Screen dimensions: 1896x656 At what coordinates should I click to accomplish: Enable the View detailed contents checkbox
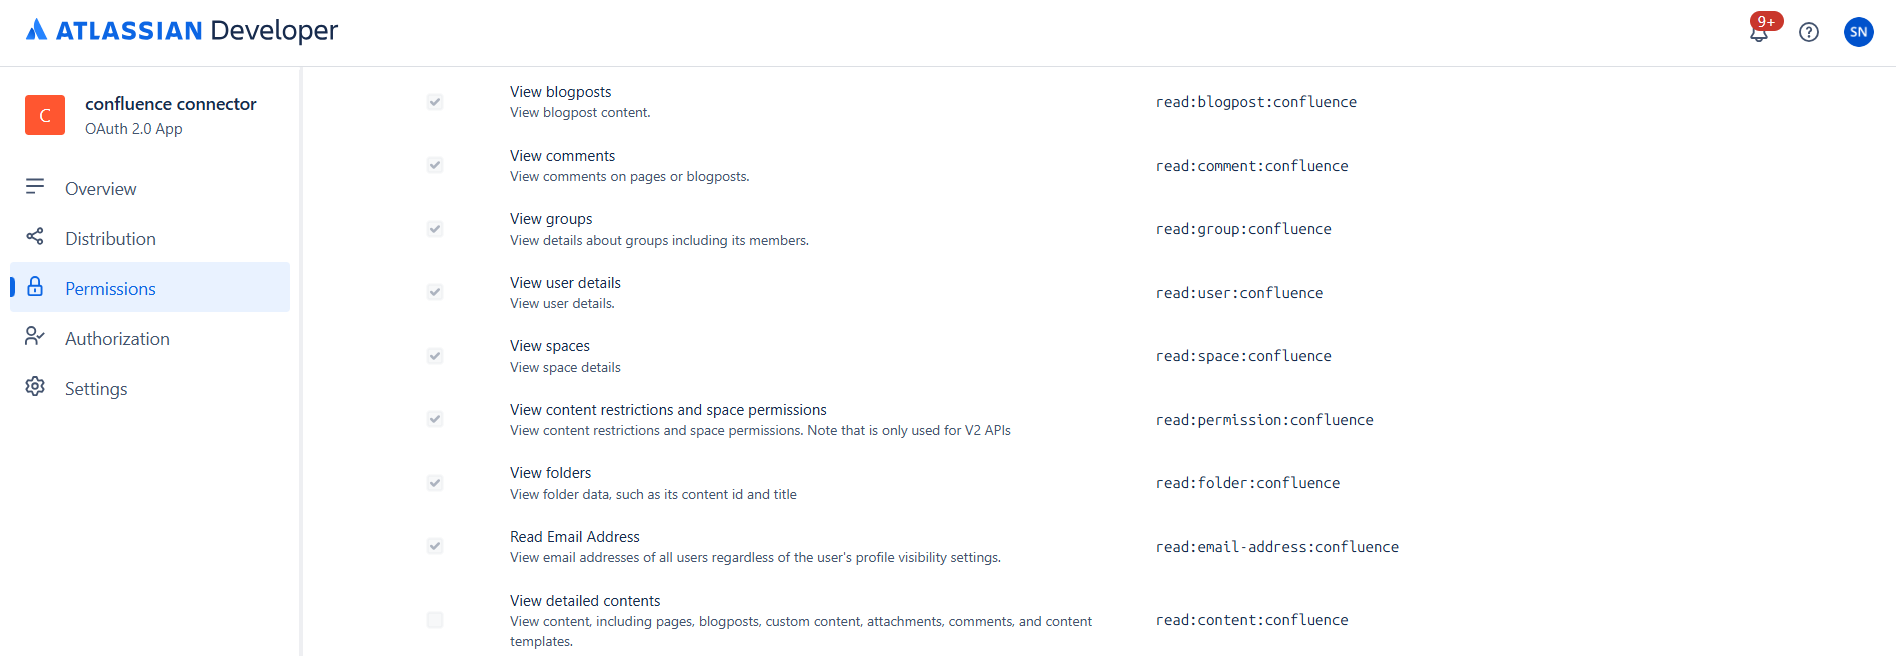pyautogui.click(x=434, y=620)
